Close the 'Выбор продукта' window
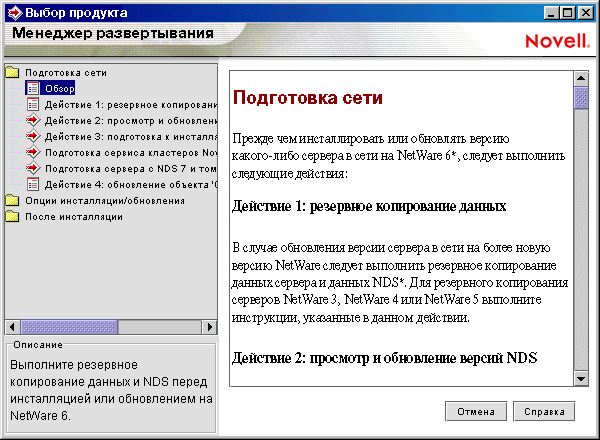The image size is (600, 440). pyautogui.click(x=585, y=13)
